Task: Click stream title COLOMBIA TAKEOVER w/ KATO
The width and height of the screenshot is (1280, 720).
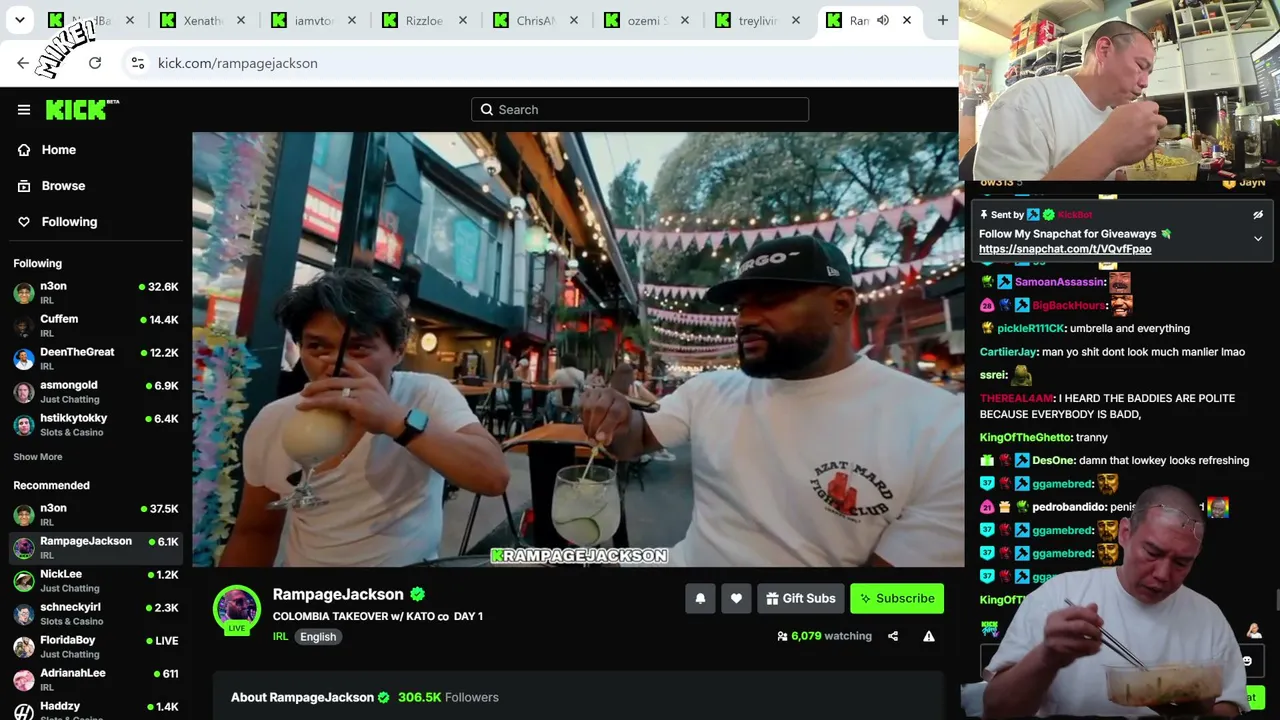Action: tap(378, 616)
